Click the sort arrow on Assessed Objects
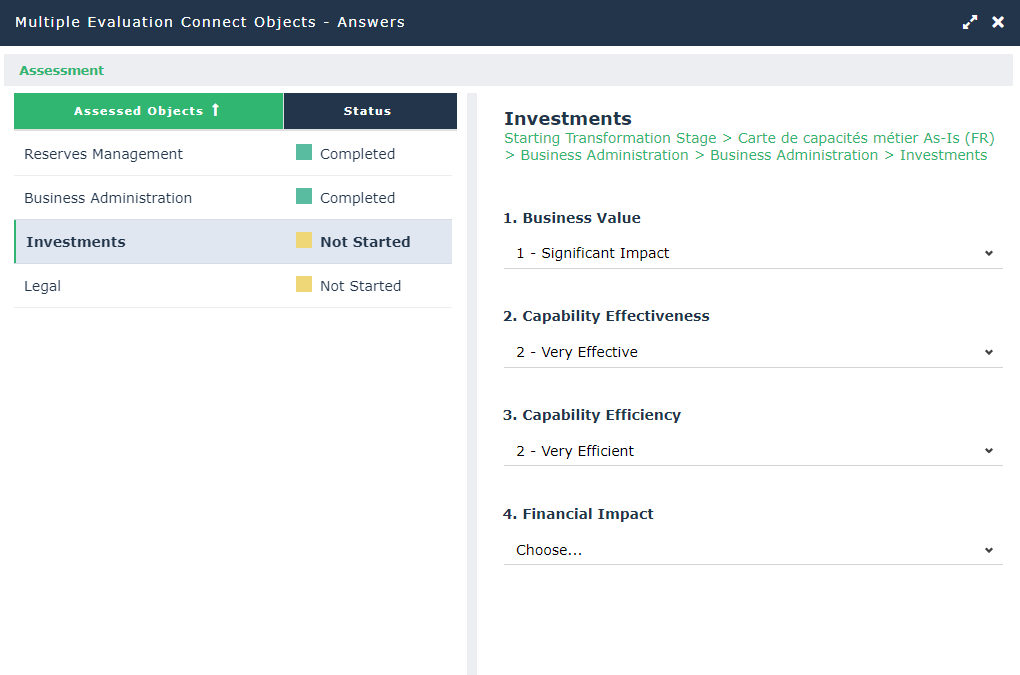Viewport: 1020px width, 675px height. point(215,110)
